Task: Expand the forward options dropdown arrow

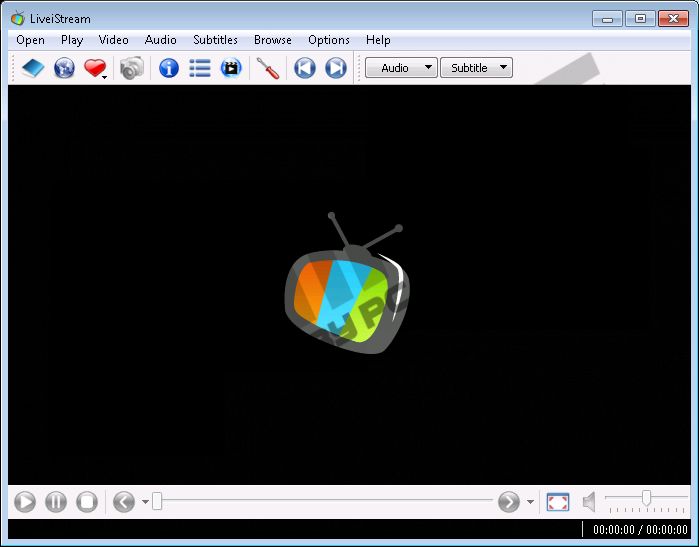Action: 530,502
